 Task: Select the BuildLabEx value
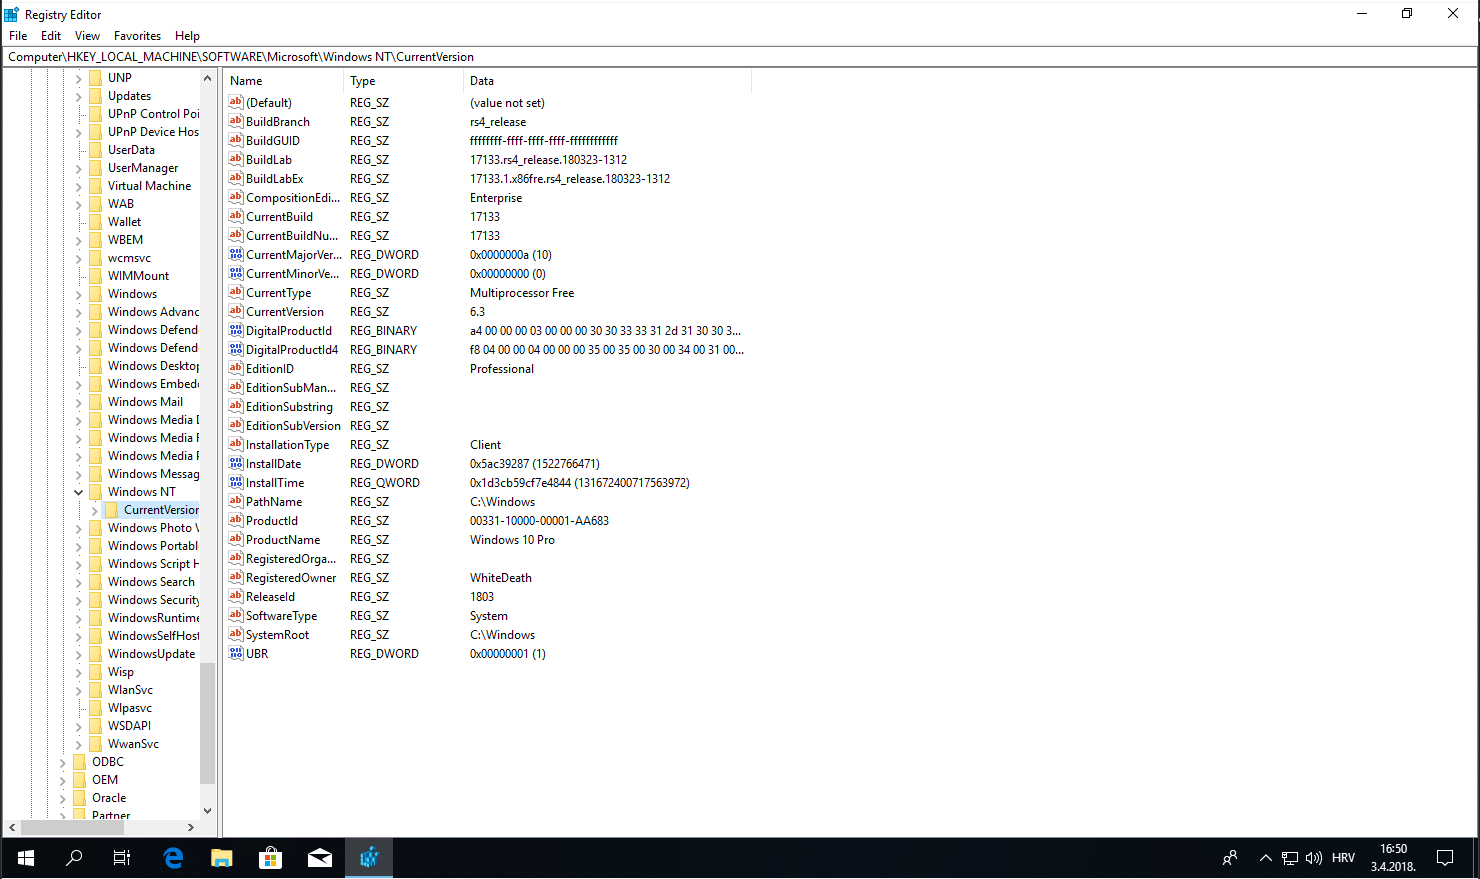click(274, 179)
